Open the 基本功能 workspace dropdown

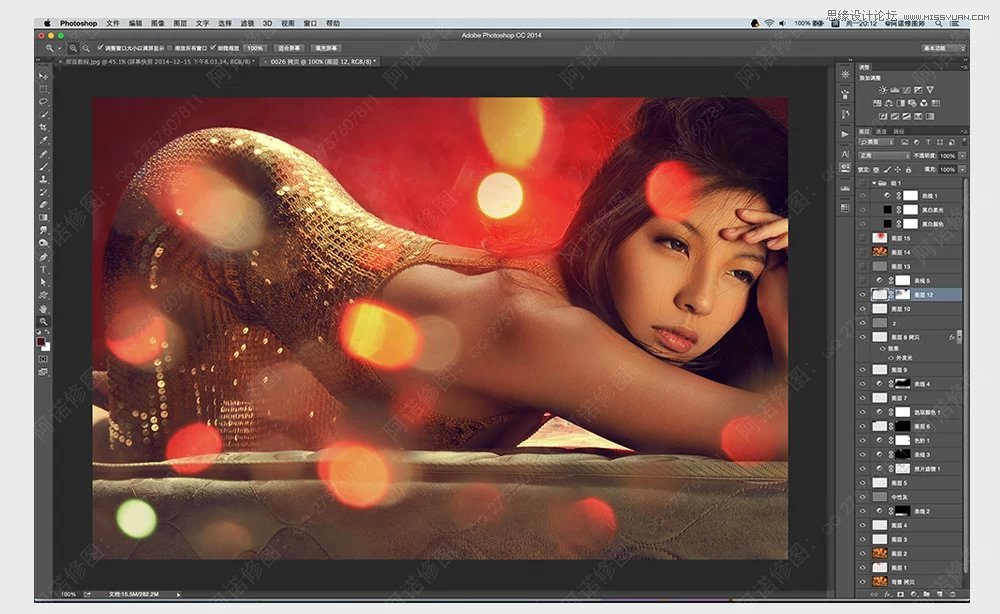943,48
